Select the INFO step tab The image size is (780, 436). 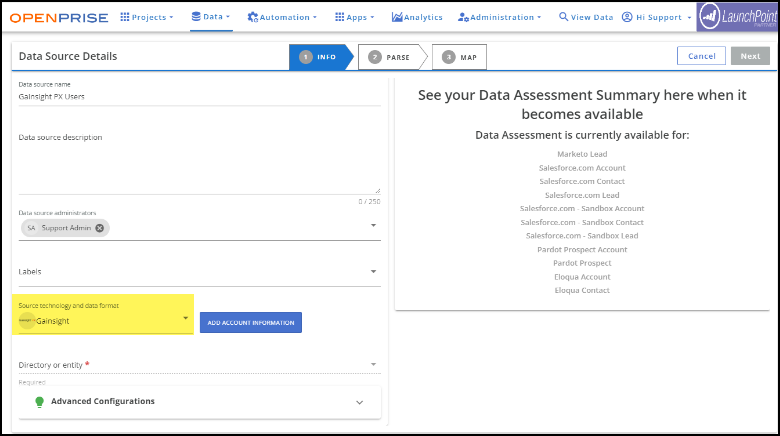point(321,57)
